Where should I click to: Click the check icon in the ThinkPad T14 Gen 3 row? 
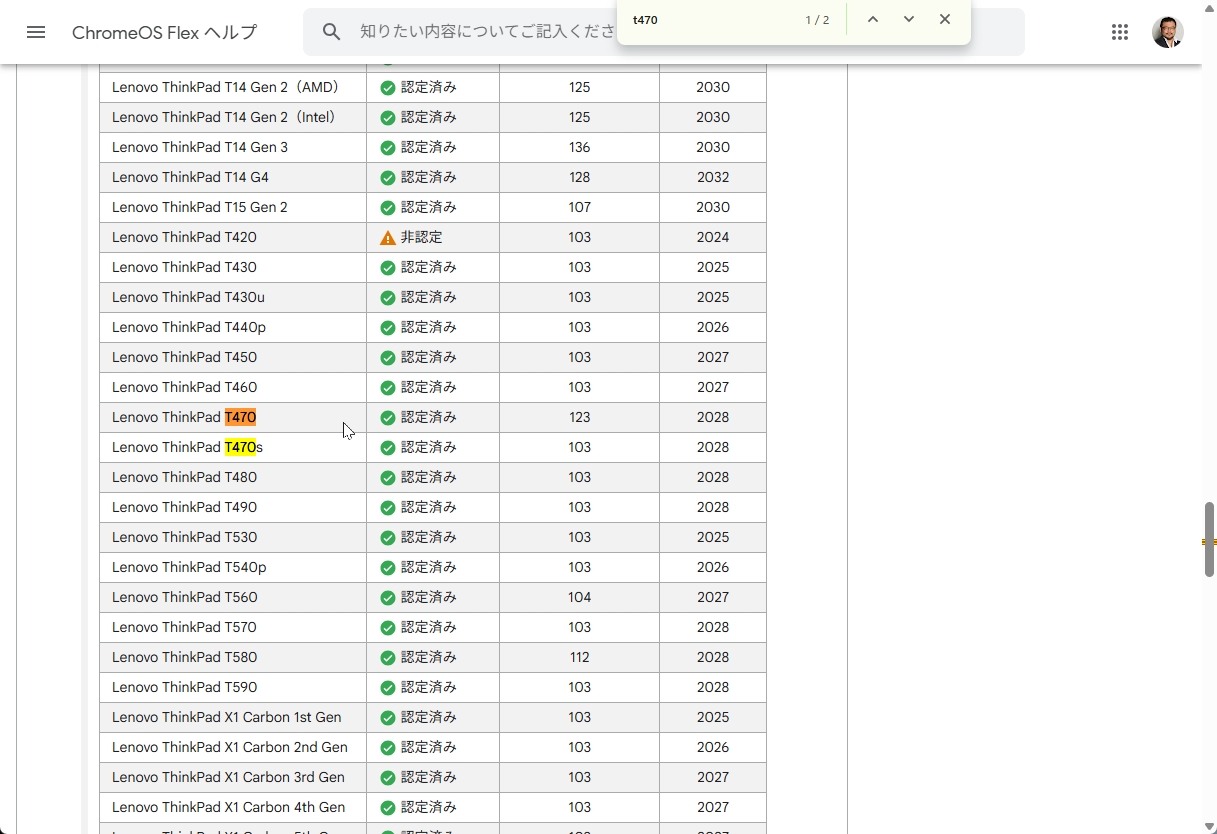click(388, 148)
